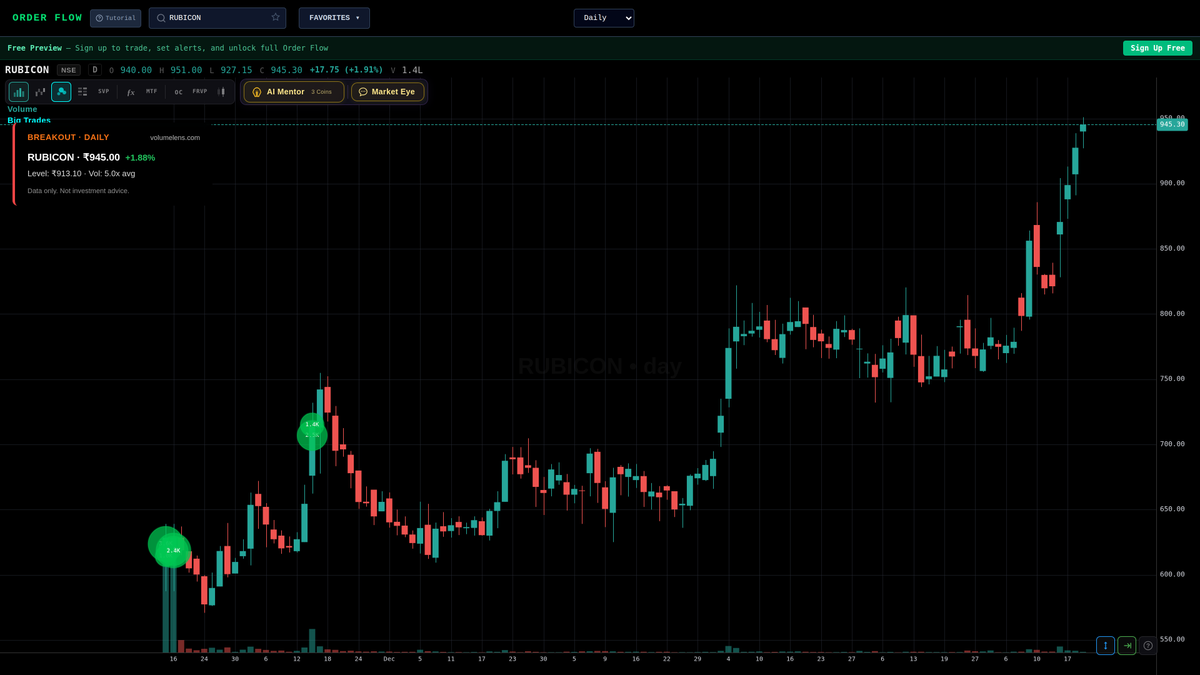Open the Tutorial

pyautogui.click(x=115, y=17)
